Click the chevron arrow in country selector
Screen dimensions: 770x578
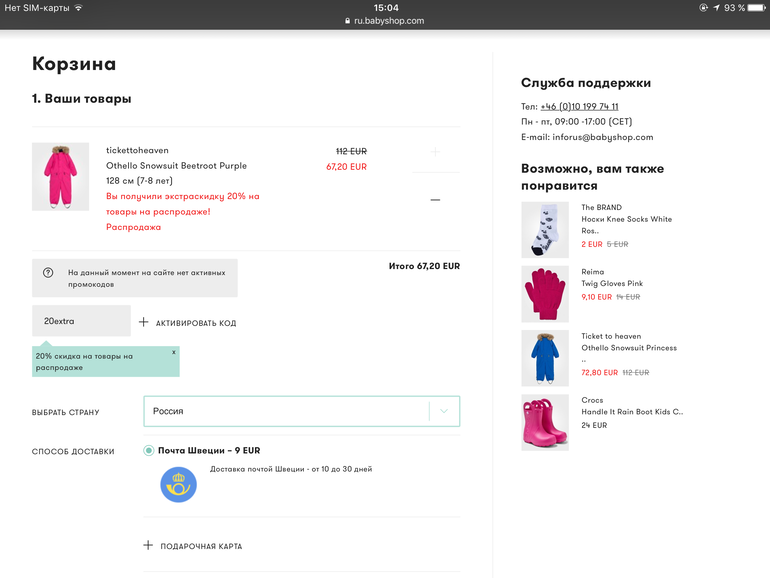click(x=444, y=411)
